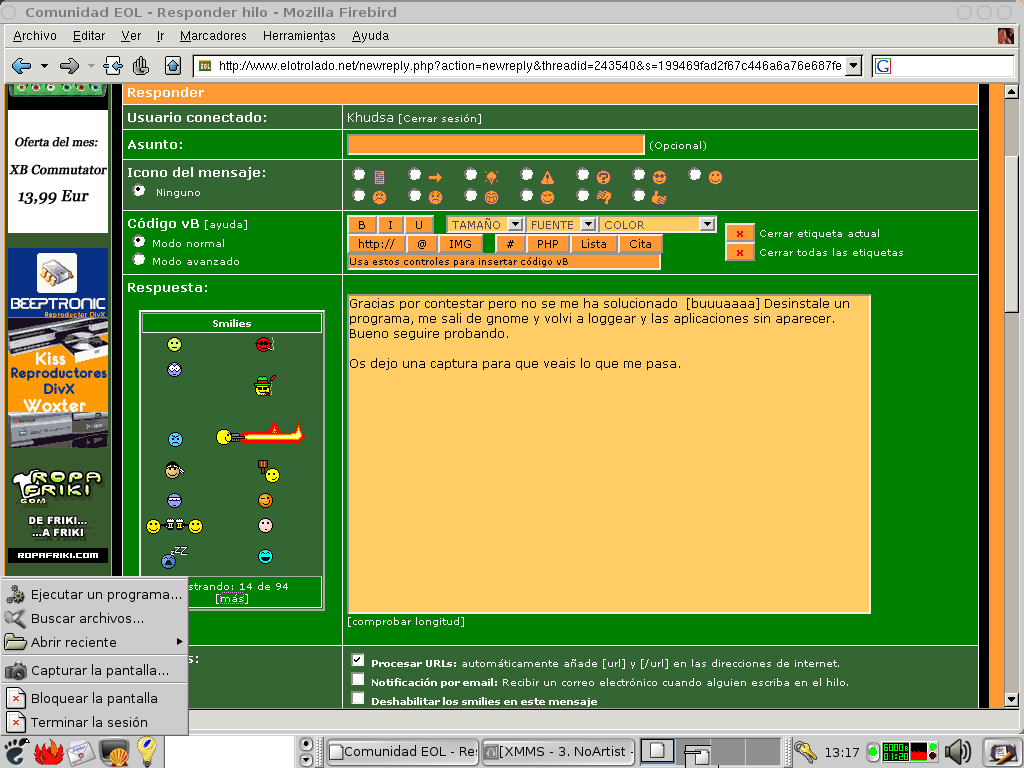Click the Cerrar sesión link
The width and height of the screenshot is (1024, 768).
pos(440,119)
